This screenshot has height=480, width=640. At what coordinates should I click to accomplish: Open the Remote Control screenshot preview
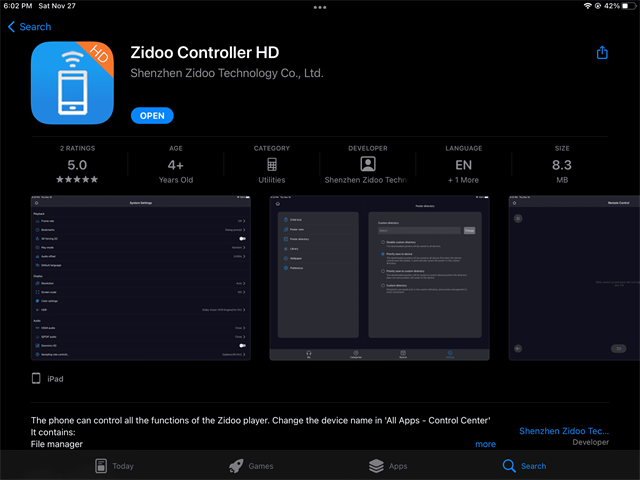click(x=574, y=278)
